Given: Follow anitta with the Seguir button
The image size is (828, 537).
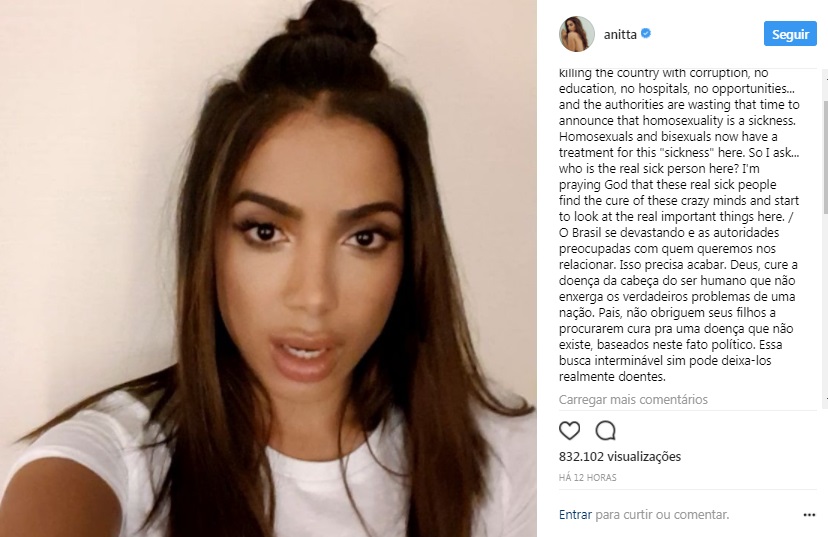Looking at the screenshot, I should (x=790, y=34).
